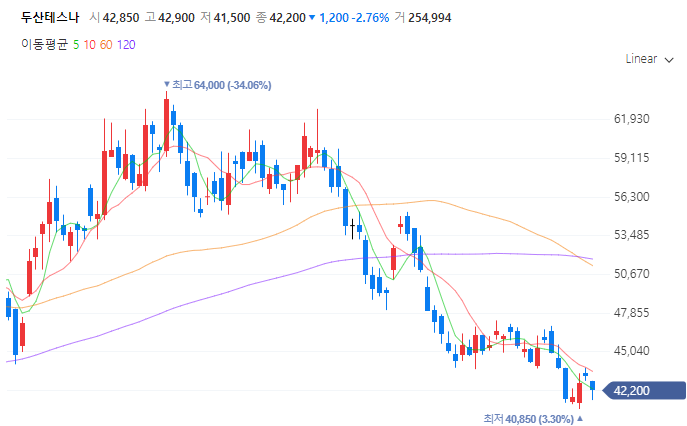Click the 이동평균 label
This screenshot has height=426, width=687.
point(45,45)
